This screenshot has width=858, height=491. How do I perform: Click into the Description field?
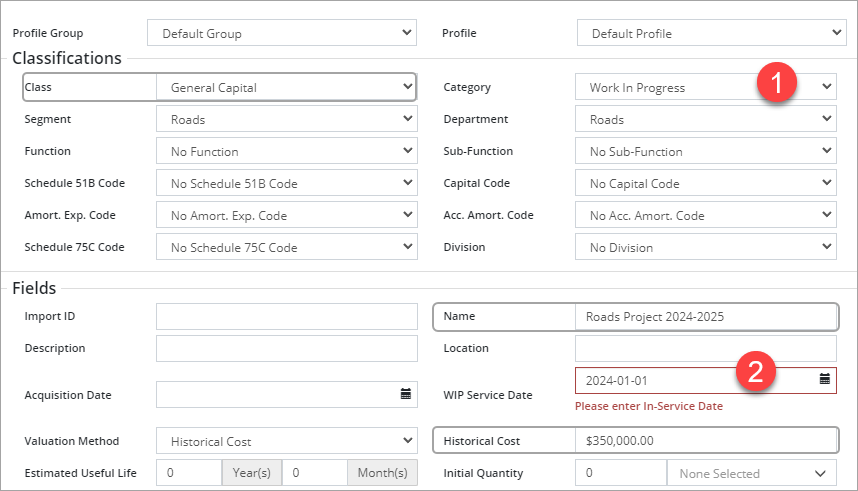tap(286, 348)
